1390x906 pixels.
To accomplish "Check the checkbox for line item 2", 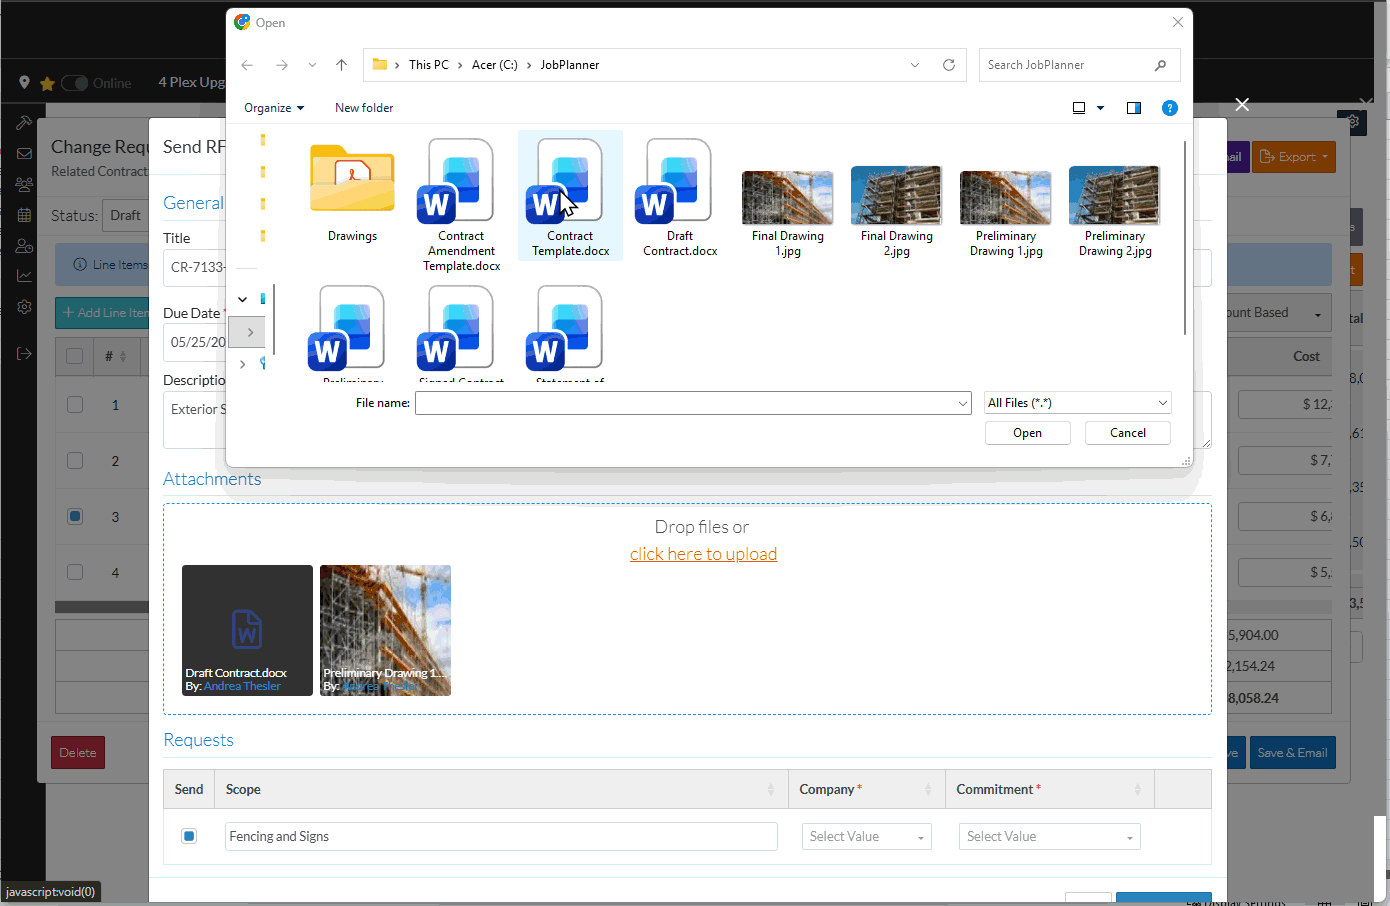I will 75,460.
